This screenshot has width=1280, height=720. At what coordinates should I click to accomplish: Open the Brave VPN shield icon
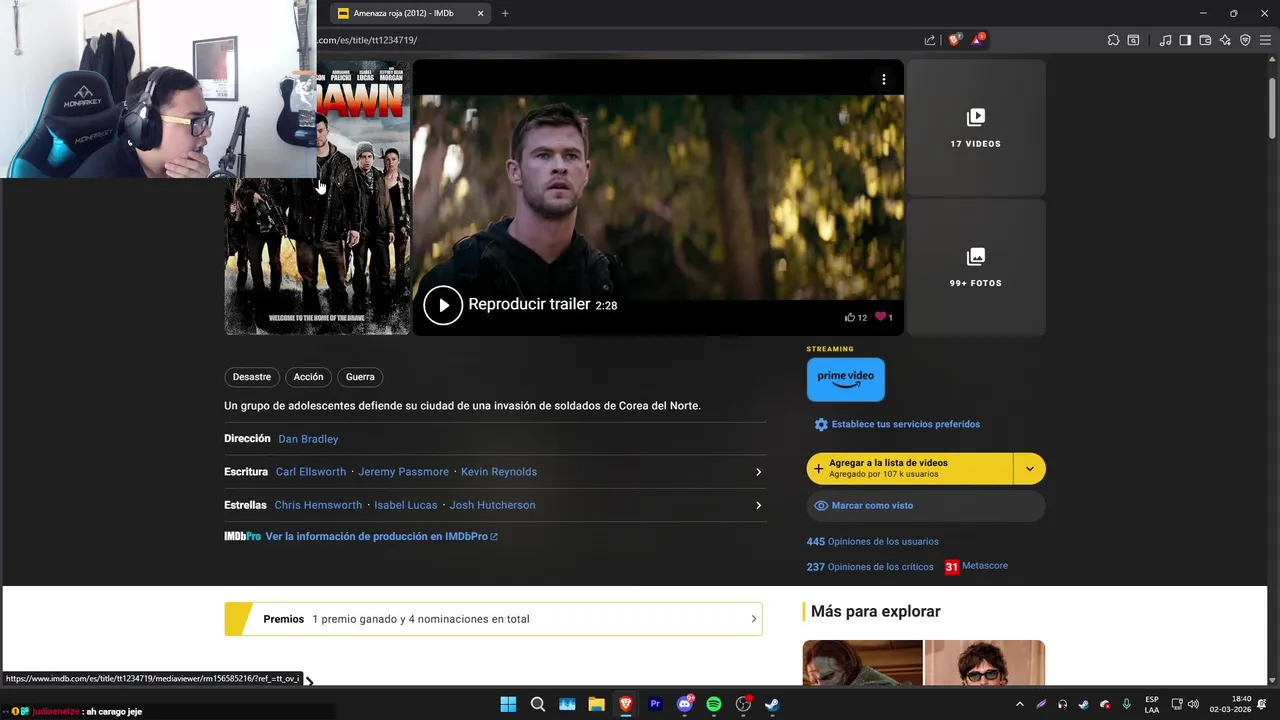(x=1245, y=40)
